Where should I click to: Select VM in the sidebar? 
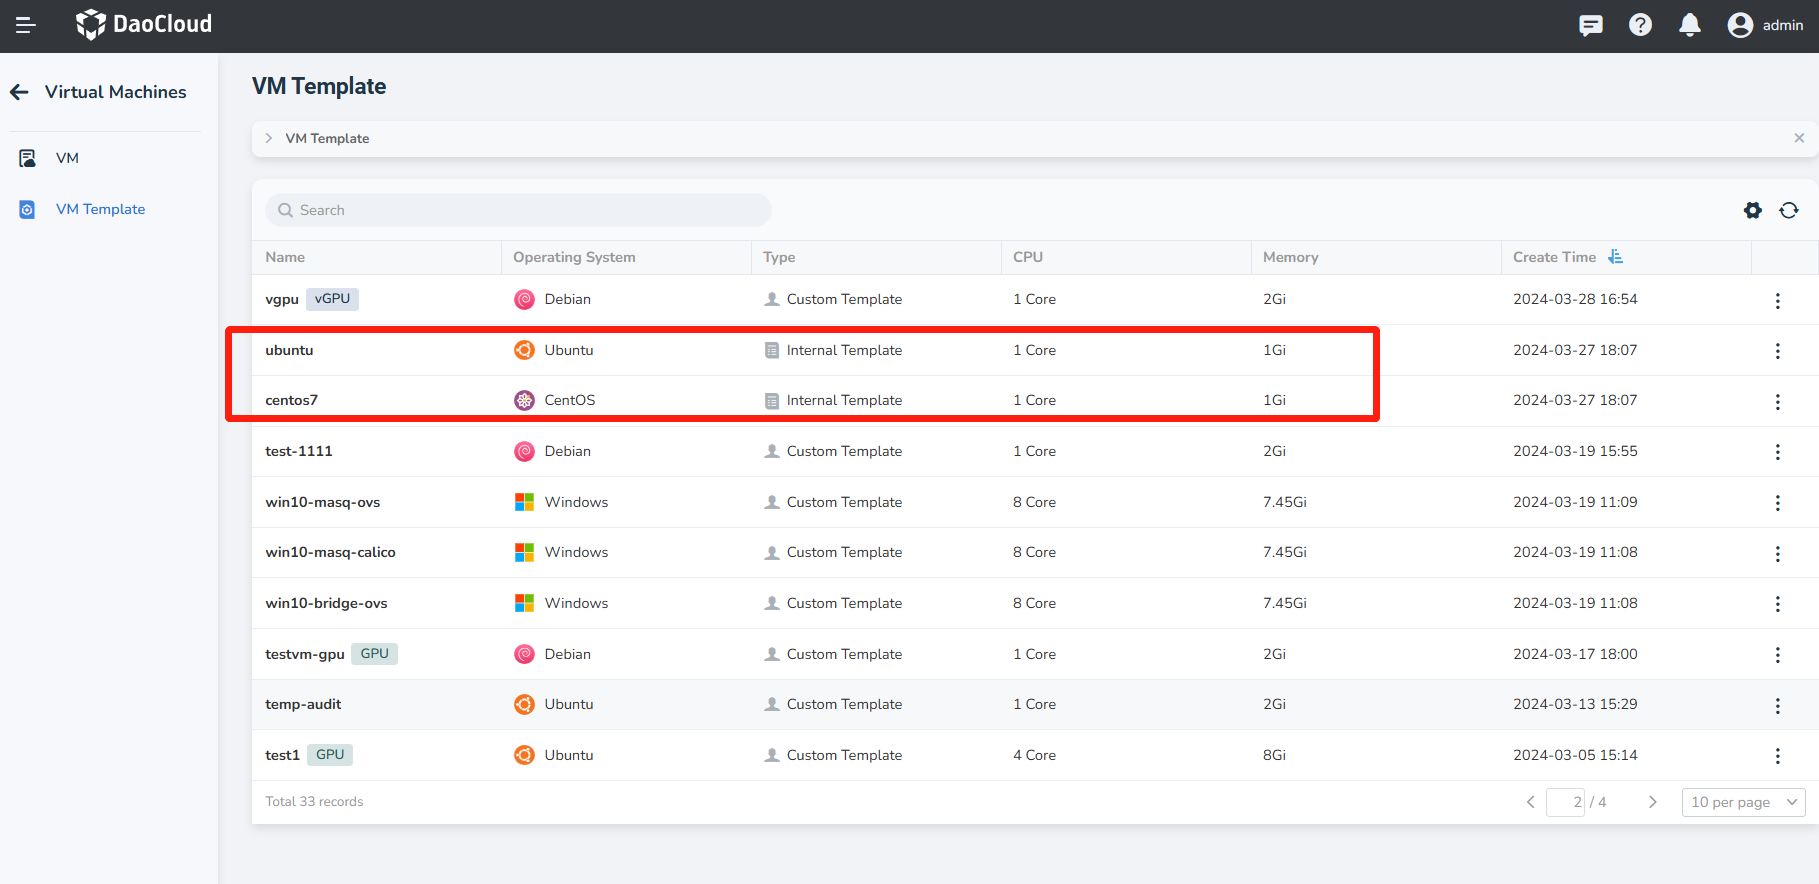(67, 158)
